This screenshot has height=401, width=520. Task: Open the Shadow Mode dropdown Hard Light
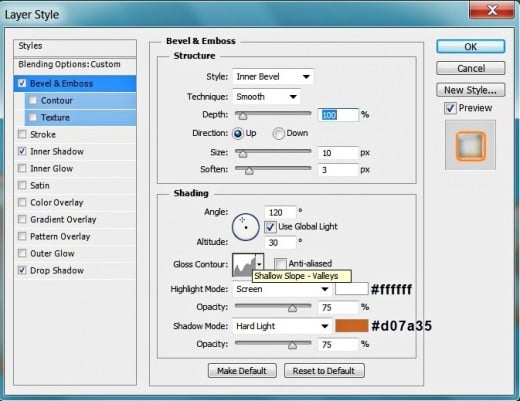click(x=282, y=326)
